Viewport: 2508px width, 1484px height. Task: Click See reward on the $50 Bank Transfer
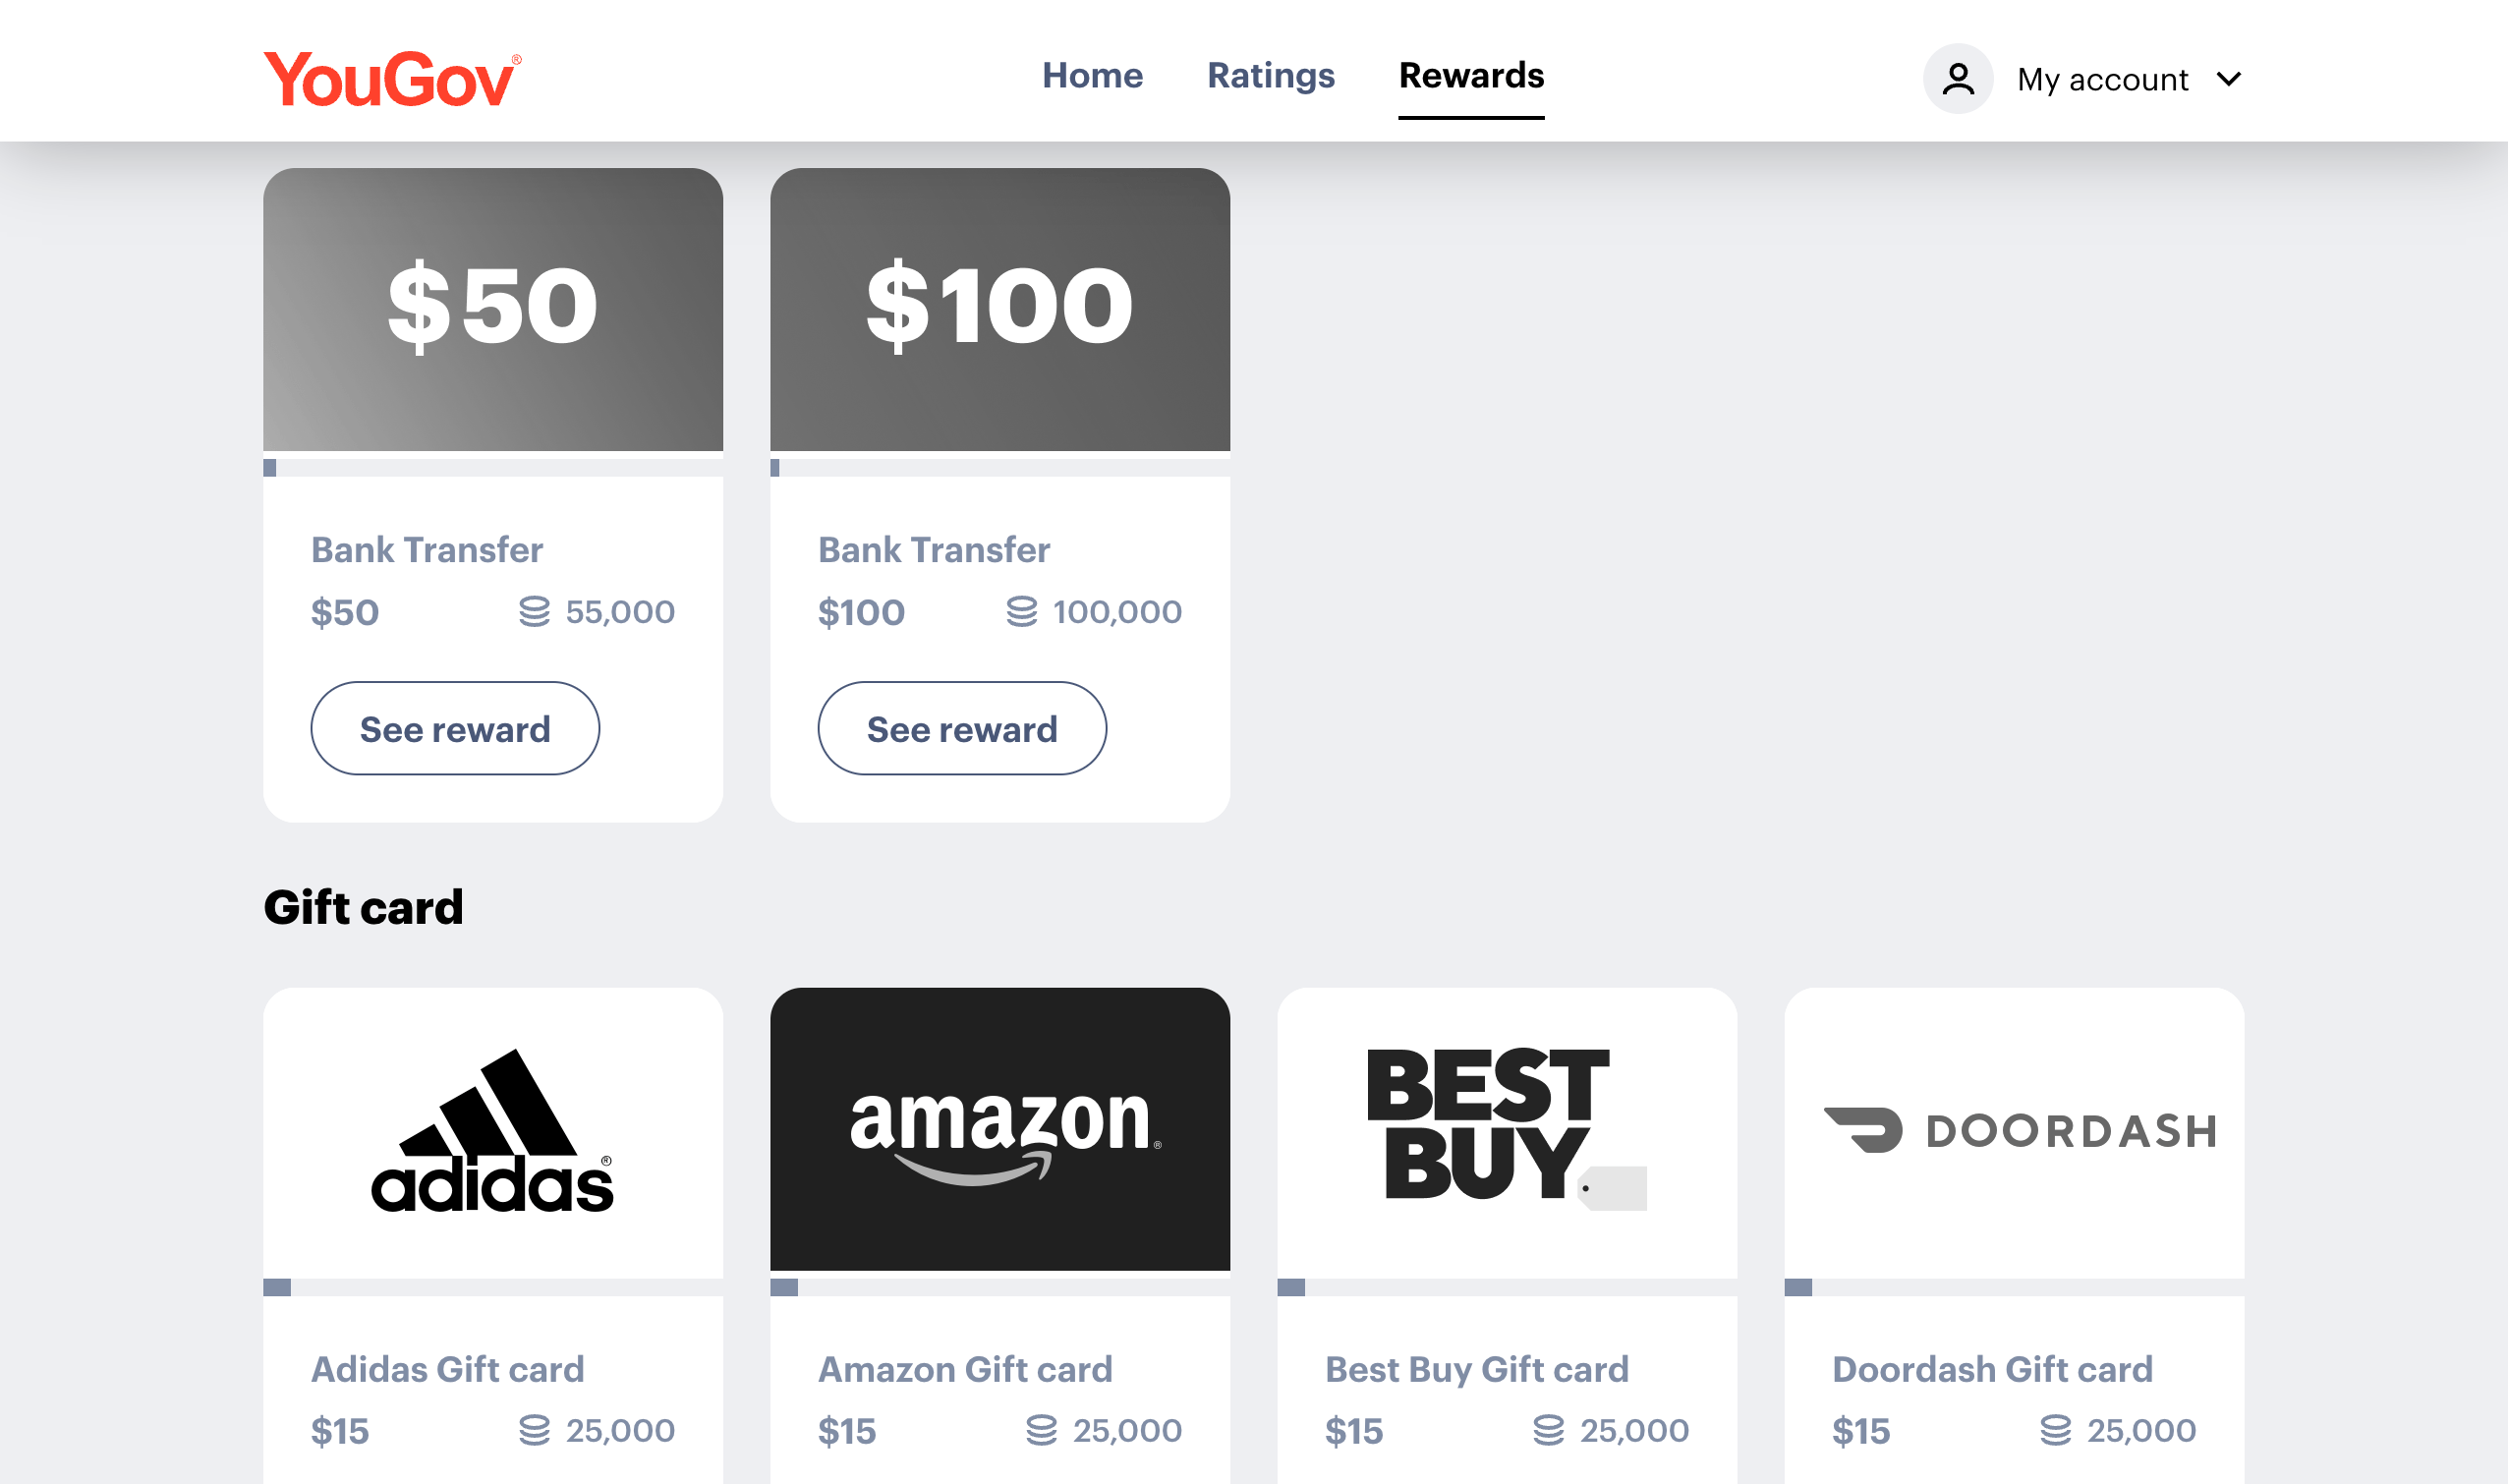[x=455, y=728]
